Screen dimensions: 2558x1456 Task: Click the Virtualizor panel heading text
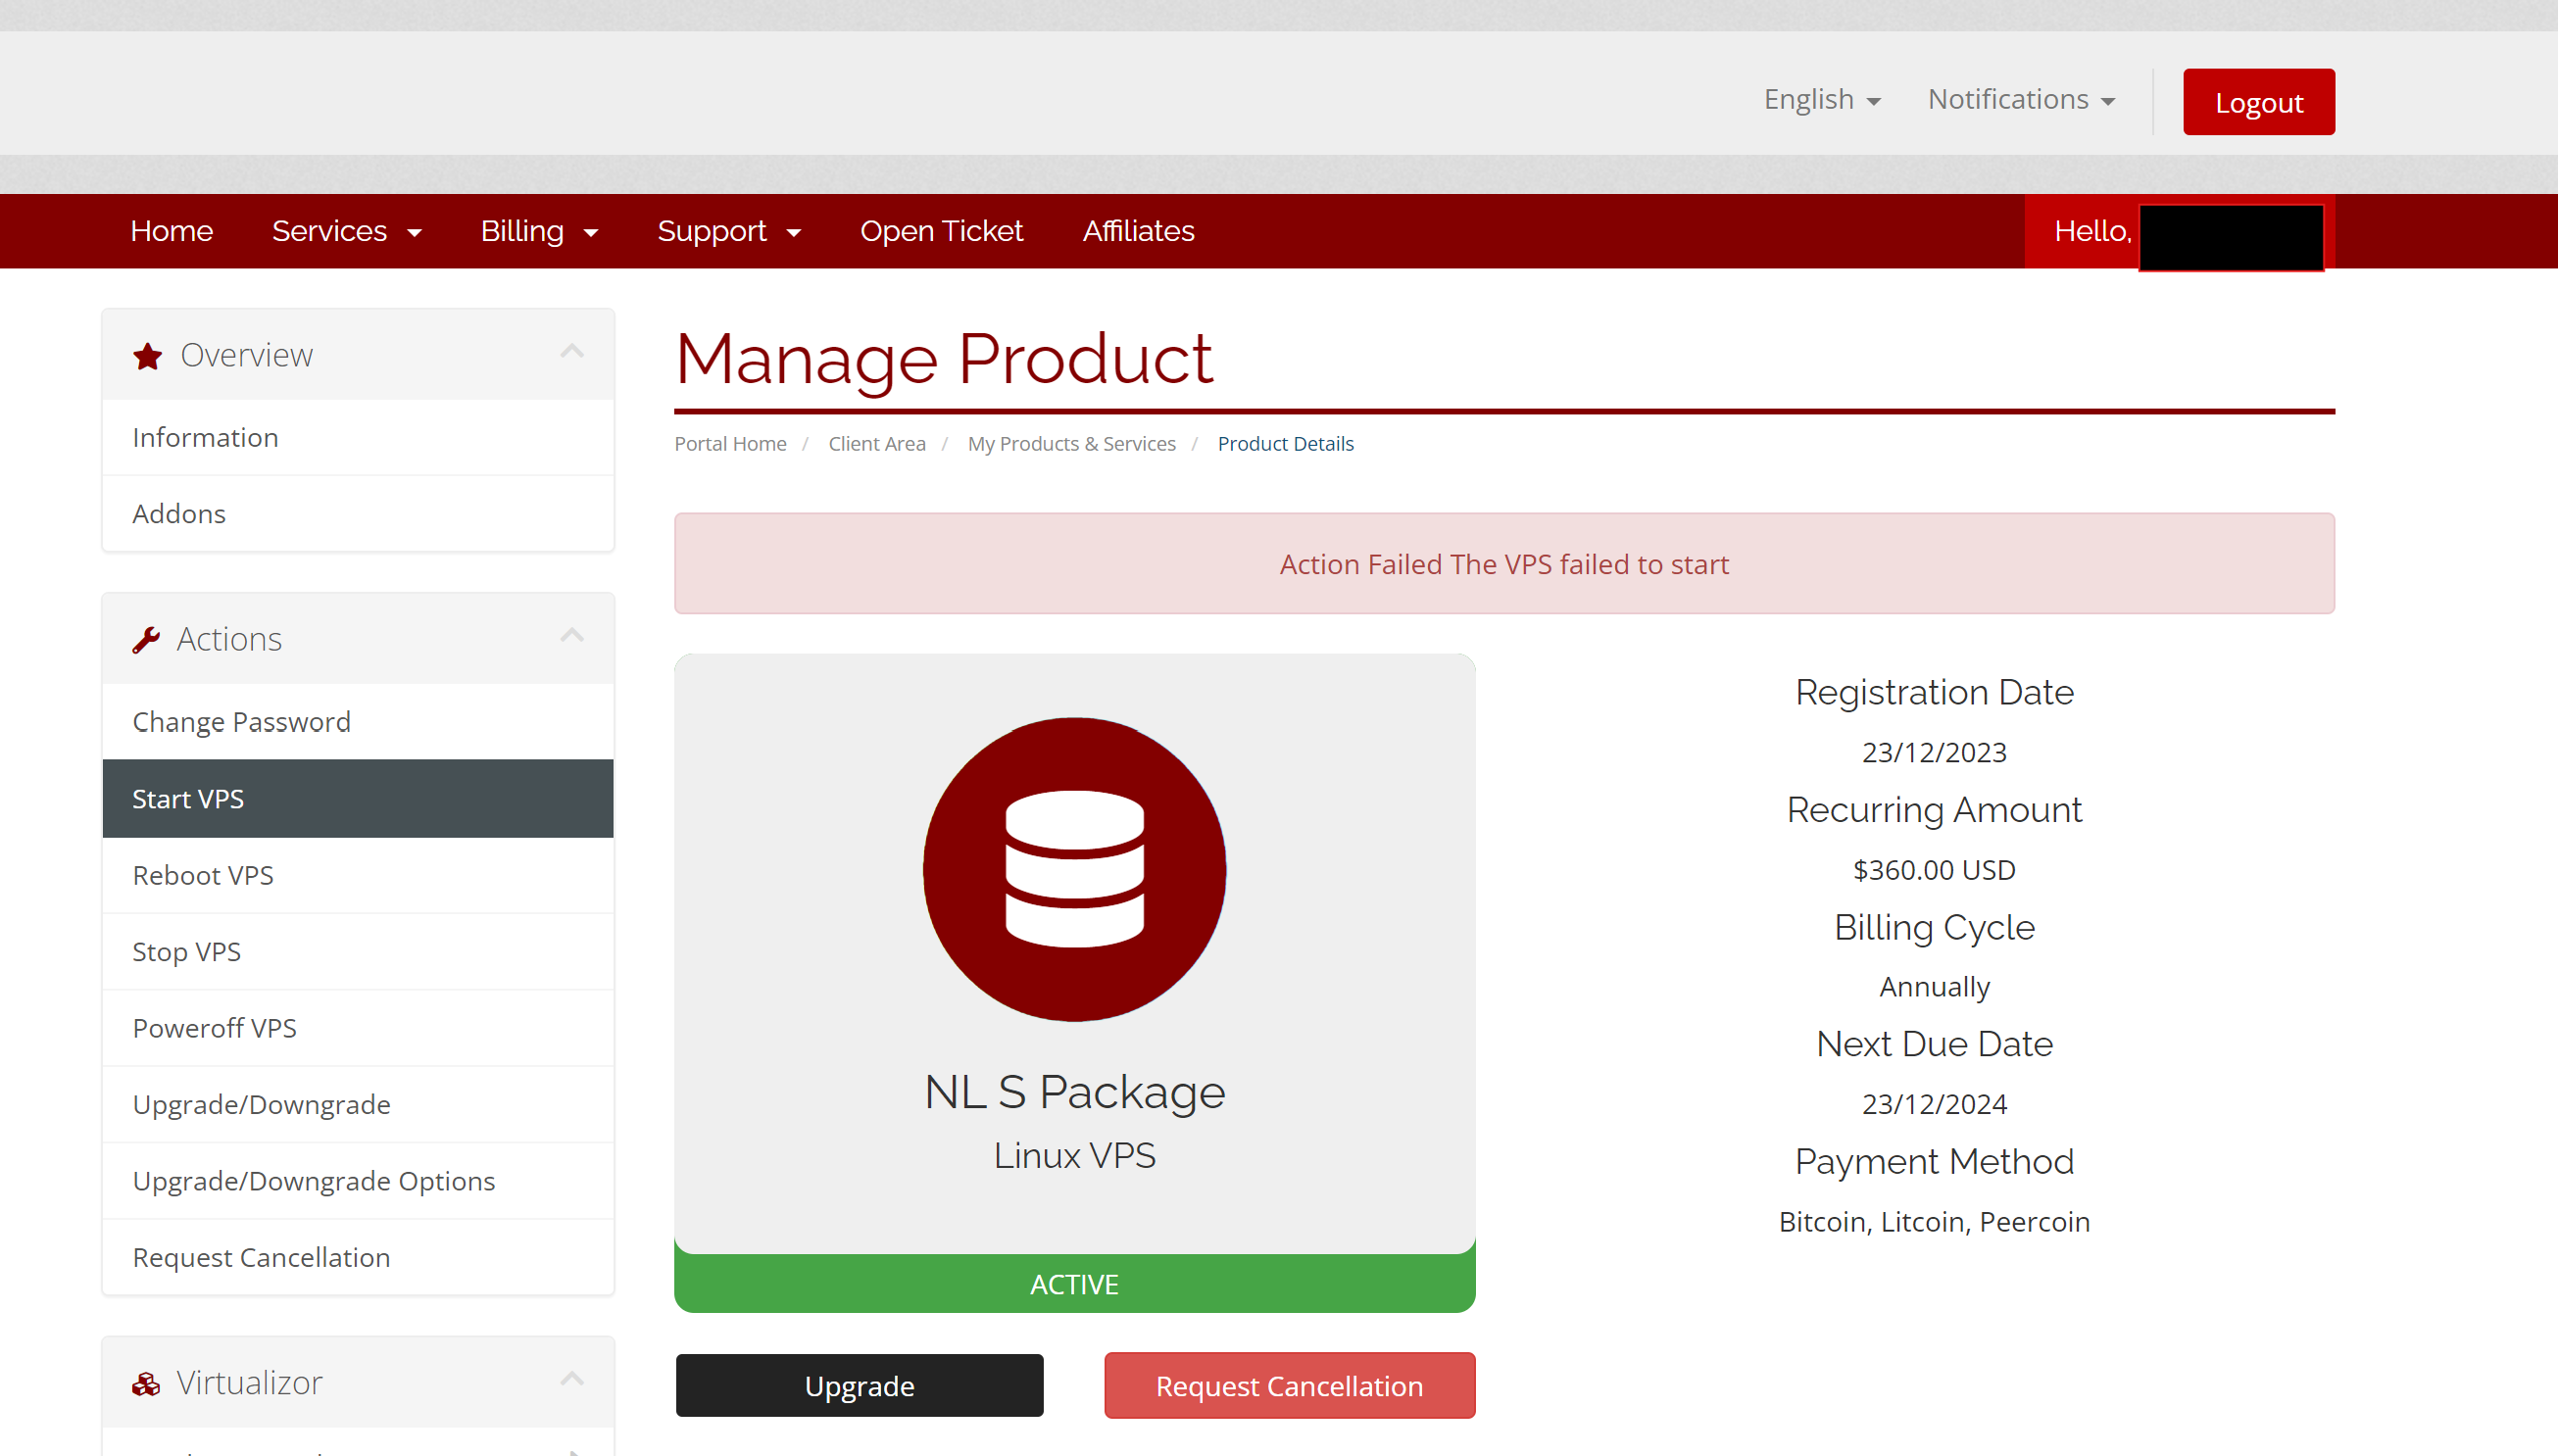point(249,1384)
